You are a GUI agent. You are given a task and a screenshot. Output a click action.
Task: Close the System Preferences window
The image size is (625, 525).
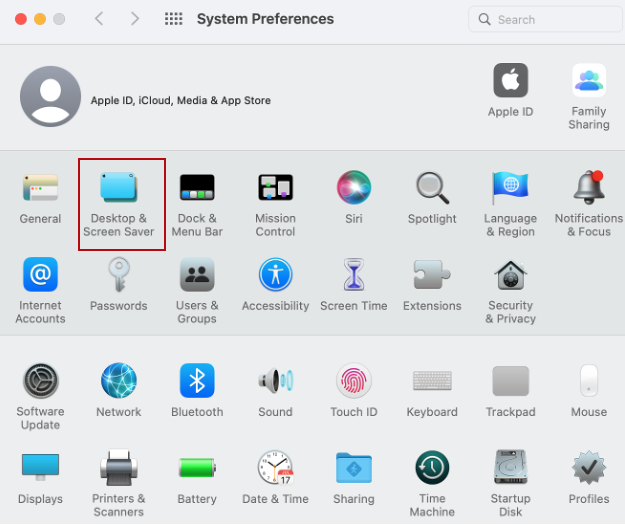[21, 19]
